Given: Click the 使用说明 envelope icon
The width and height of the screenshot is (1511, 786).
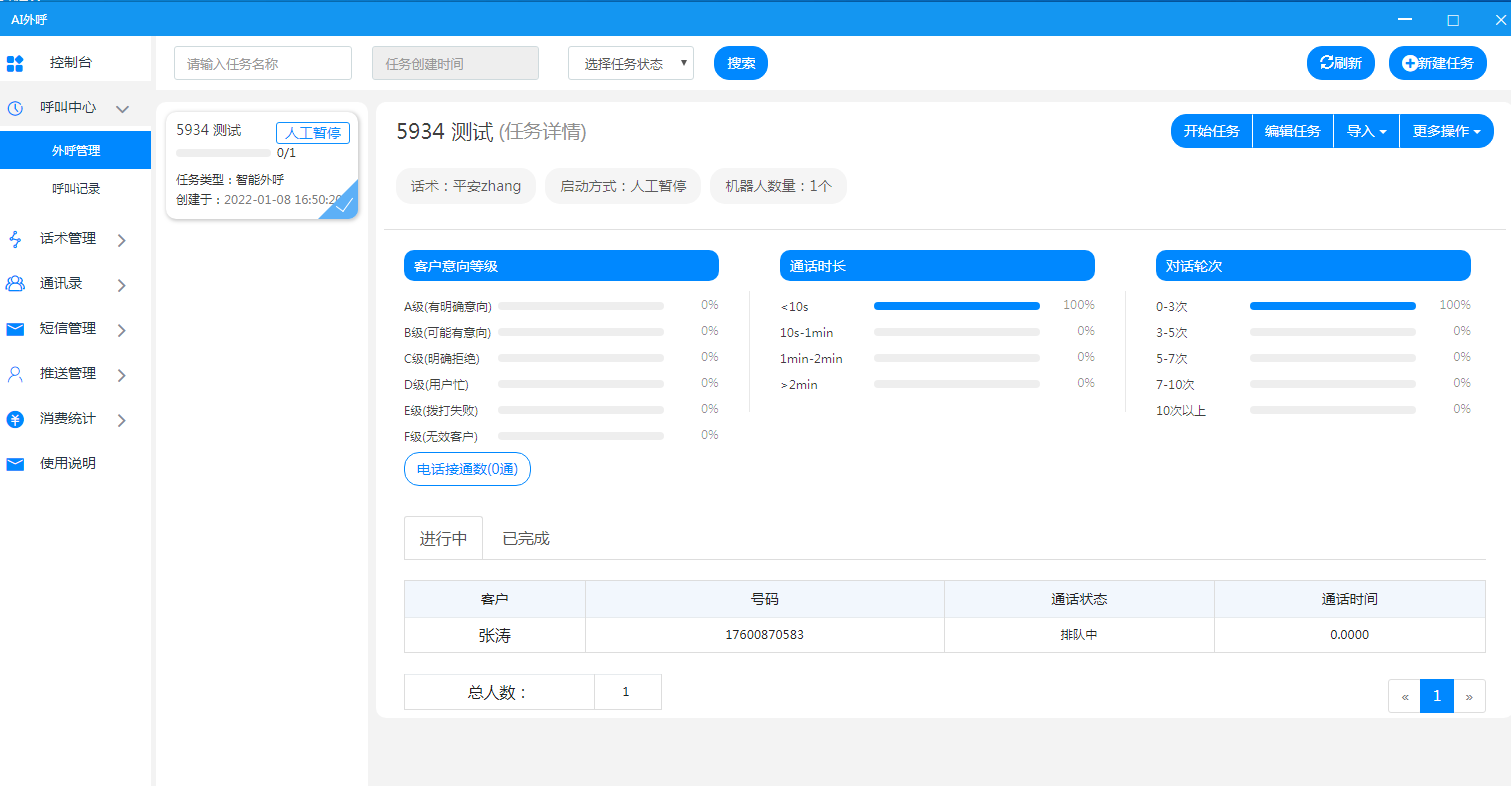Looking at the screenshot, I should point(15,464).
